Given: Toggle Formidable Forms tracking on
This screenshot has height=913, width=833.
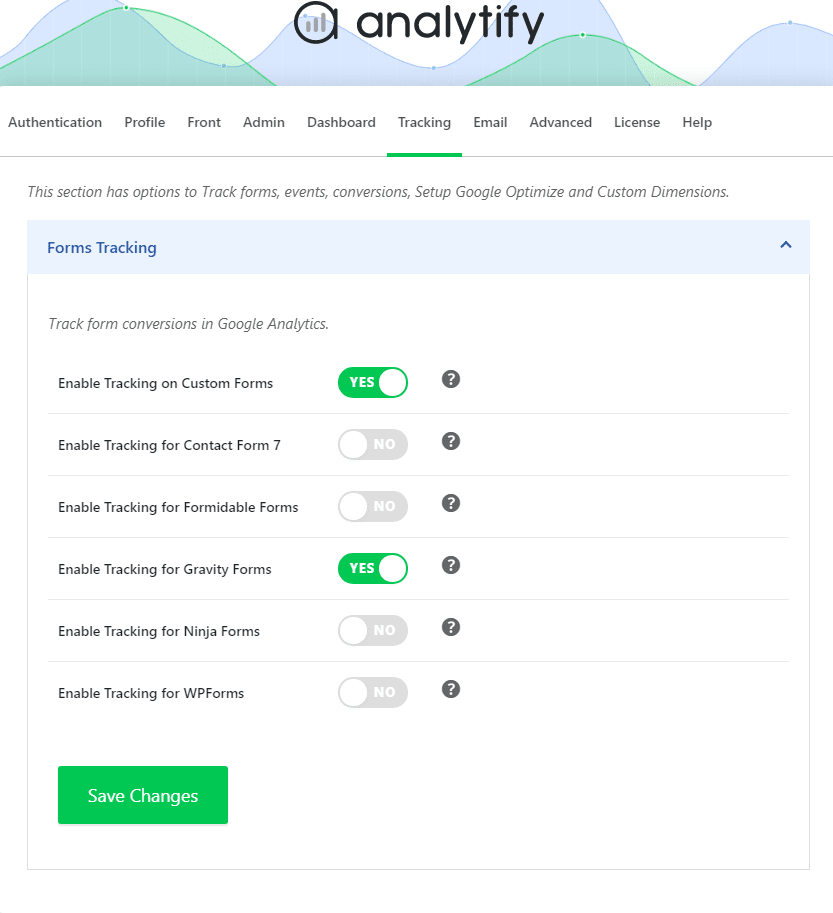Looking at the screenshot, I should pyautogui.click(x=373, y=507).
